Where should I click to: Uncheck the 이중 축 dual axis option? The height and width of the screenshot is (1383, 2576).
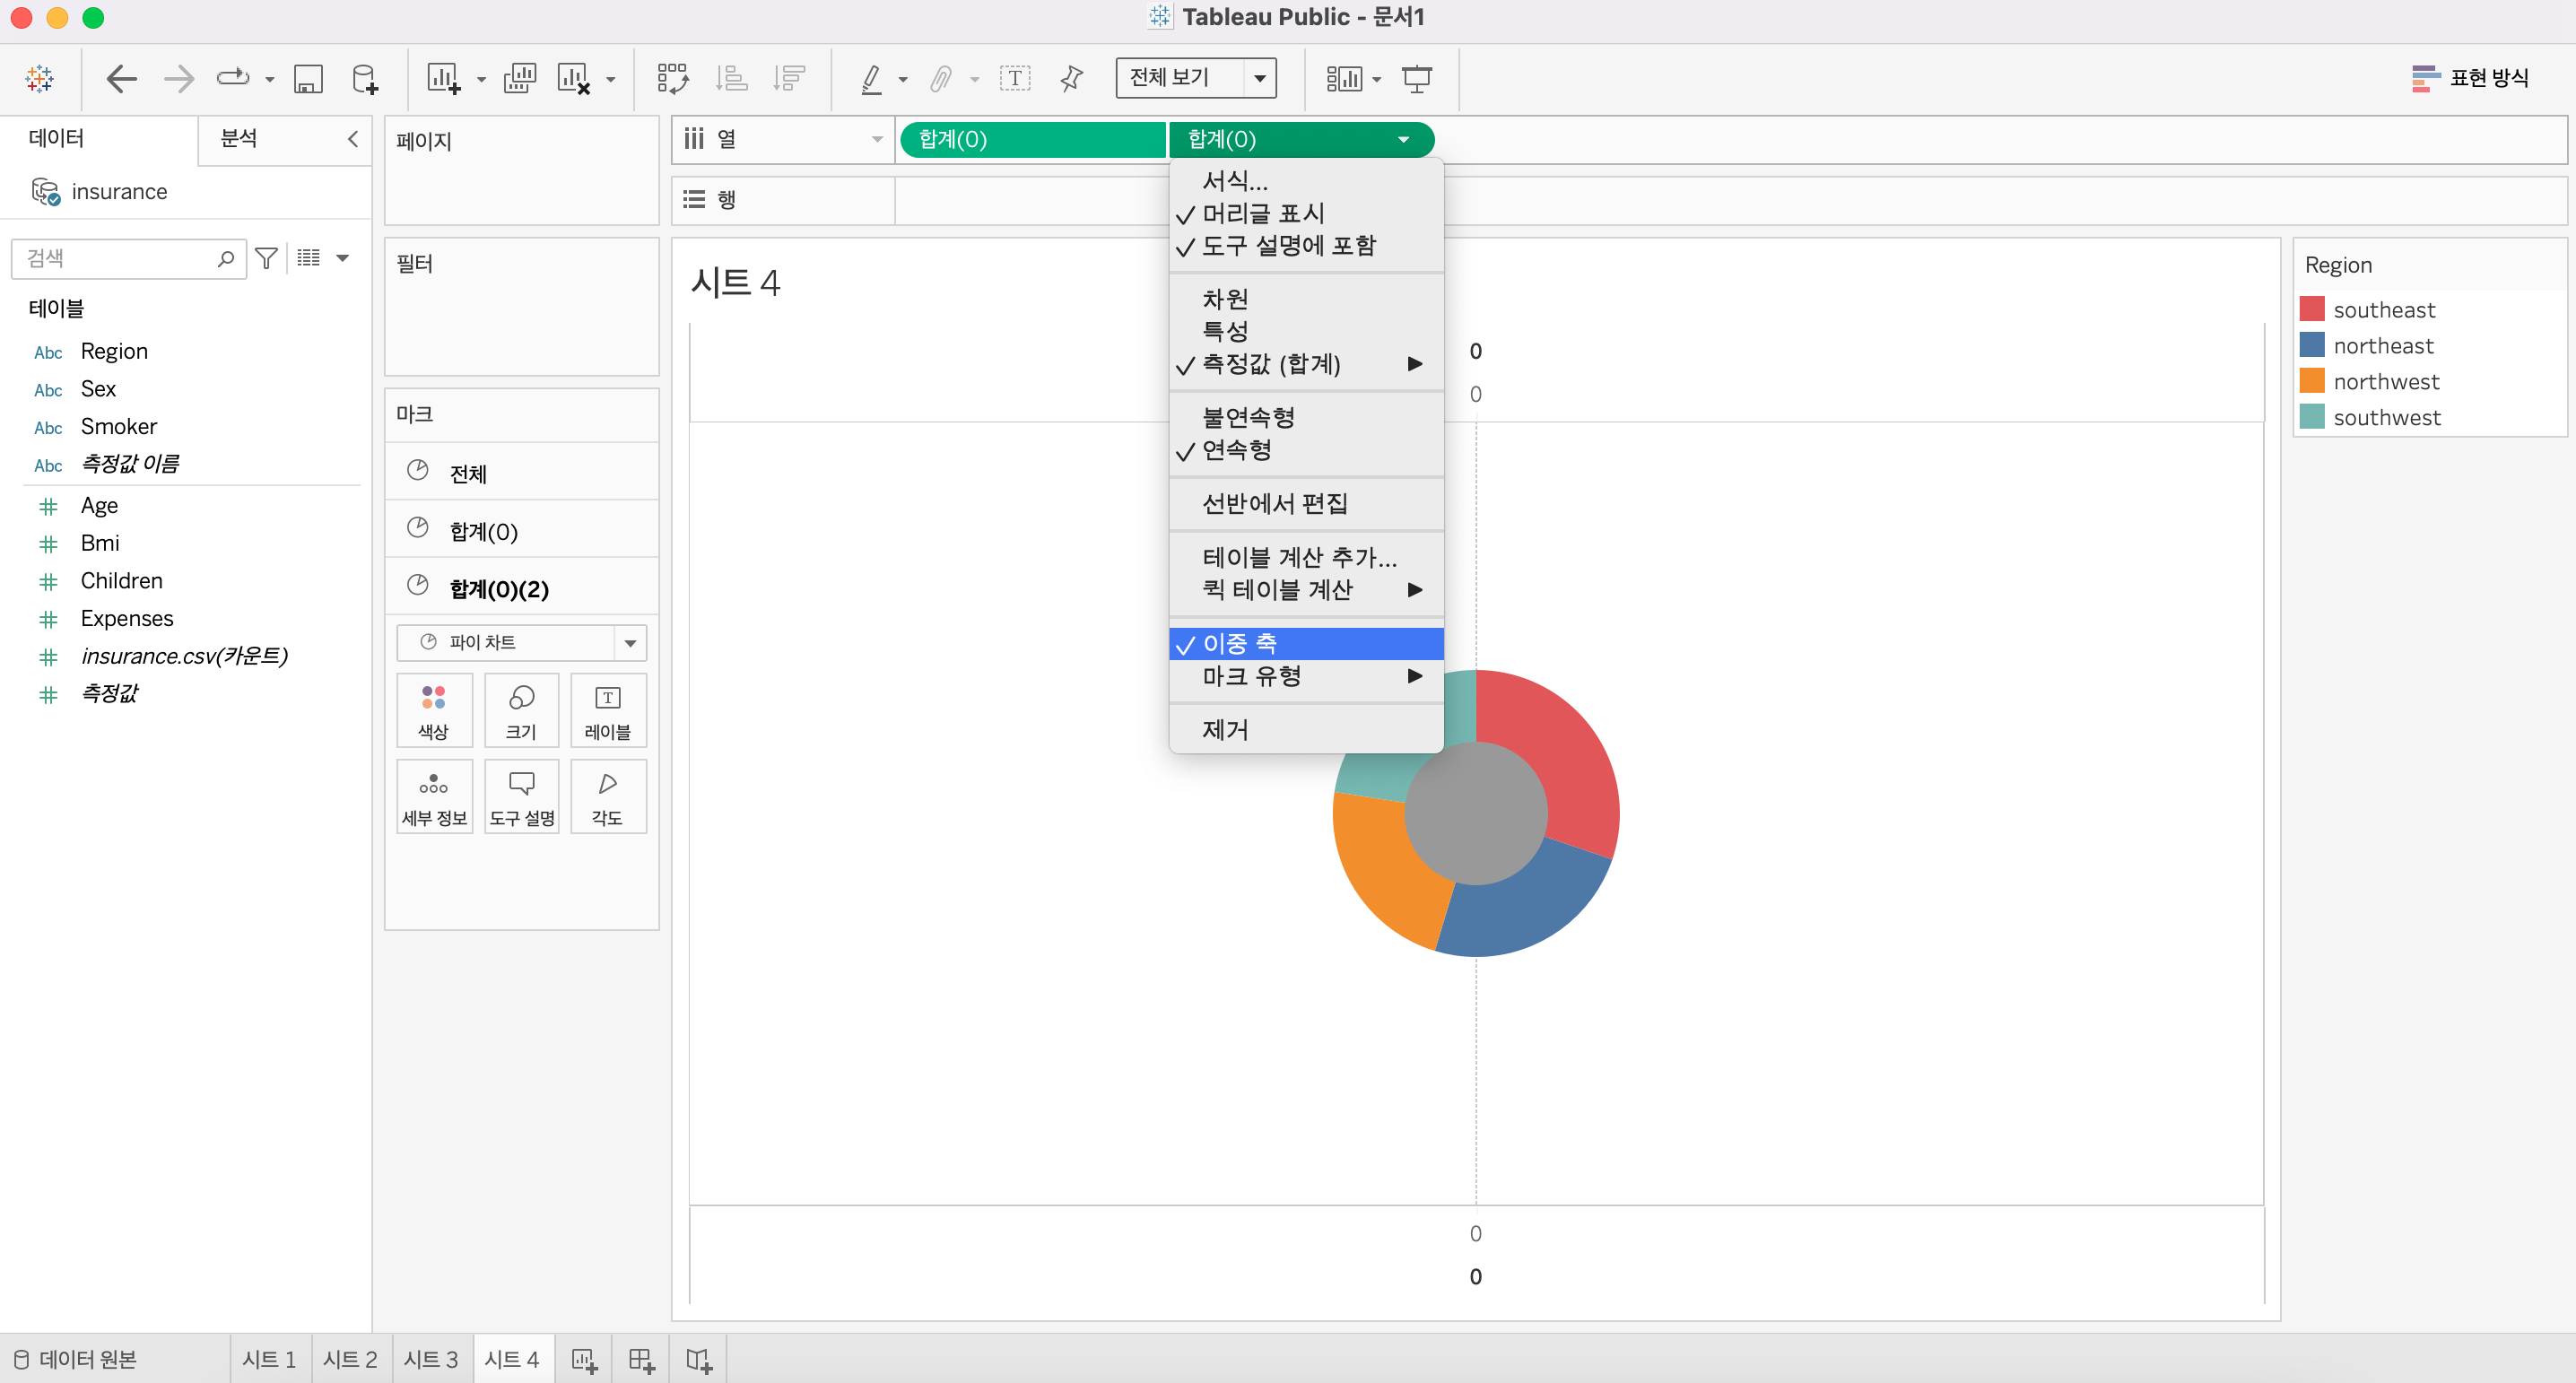click(1239, 643)
